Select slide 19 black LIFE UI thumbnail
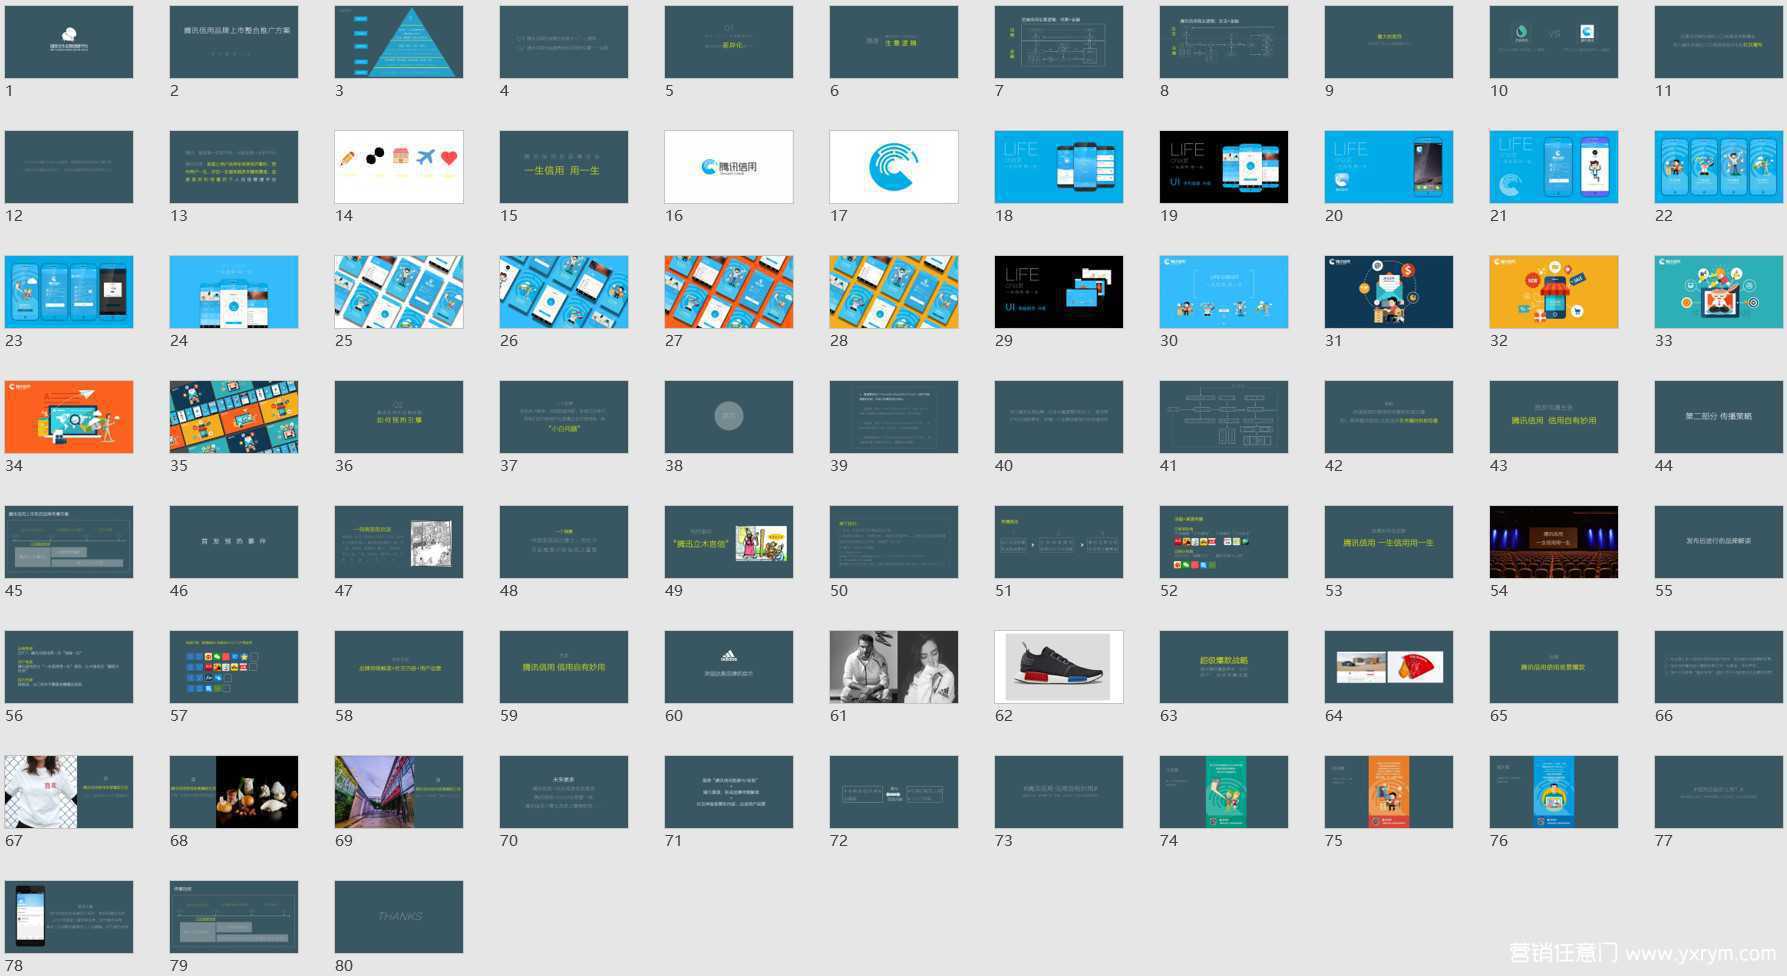This screenshot has height=976, width=1787. click(x=1224, y=167)
